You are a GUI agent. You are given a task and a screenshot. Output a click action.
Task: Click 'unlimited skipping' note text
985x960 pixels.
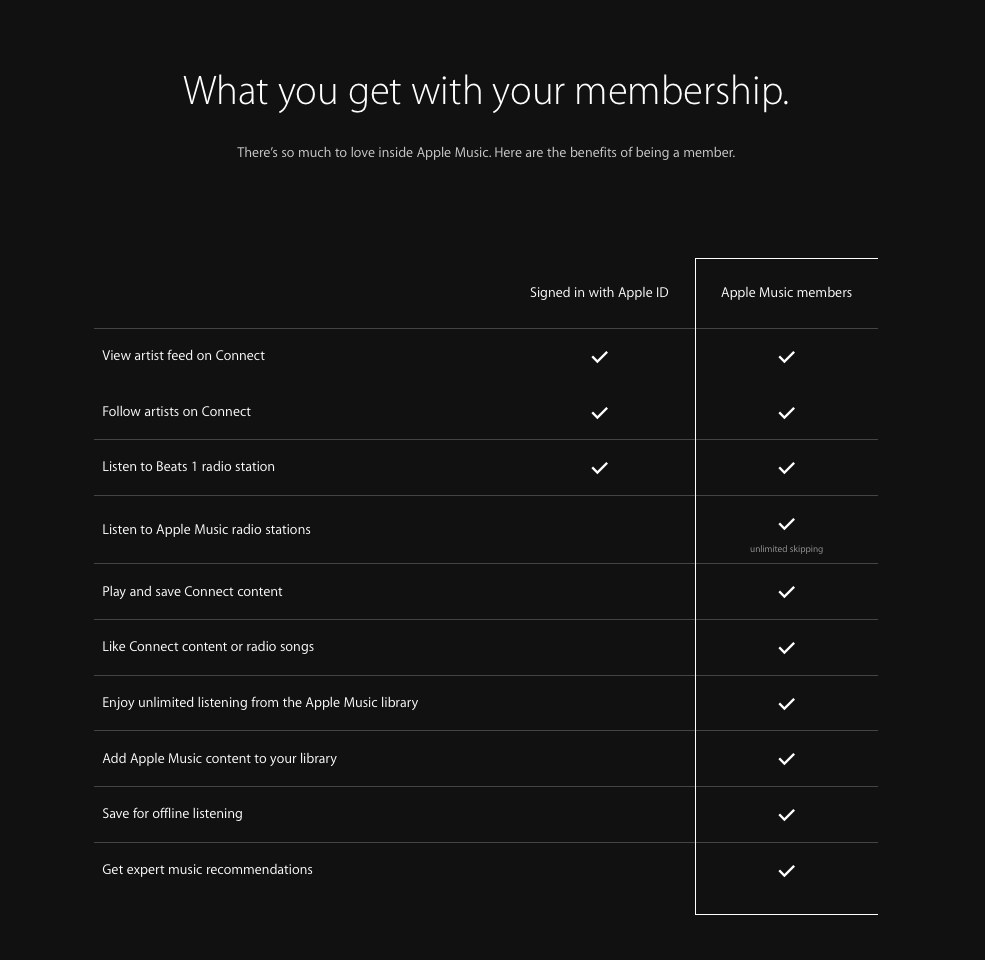(x=786, y=549)
